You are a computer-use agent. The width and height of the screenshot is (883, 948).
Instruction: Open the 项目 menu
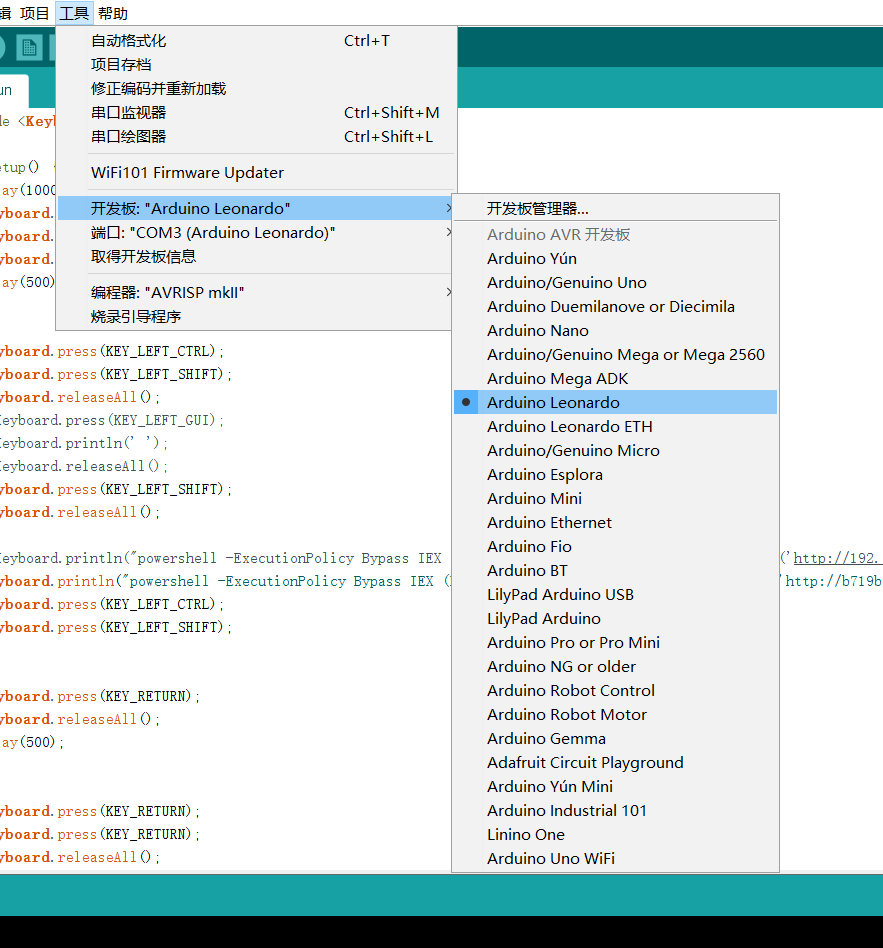[x=33, y=13]
